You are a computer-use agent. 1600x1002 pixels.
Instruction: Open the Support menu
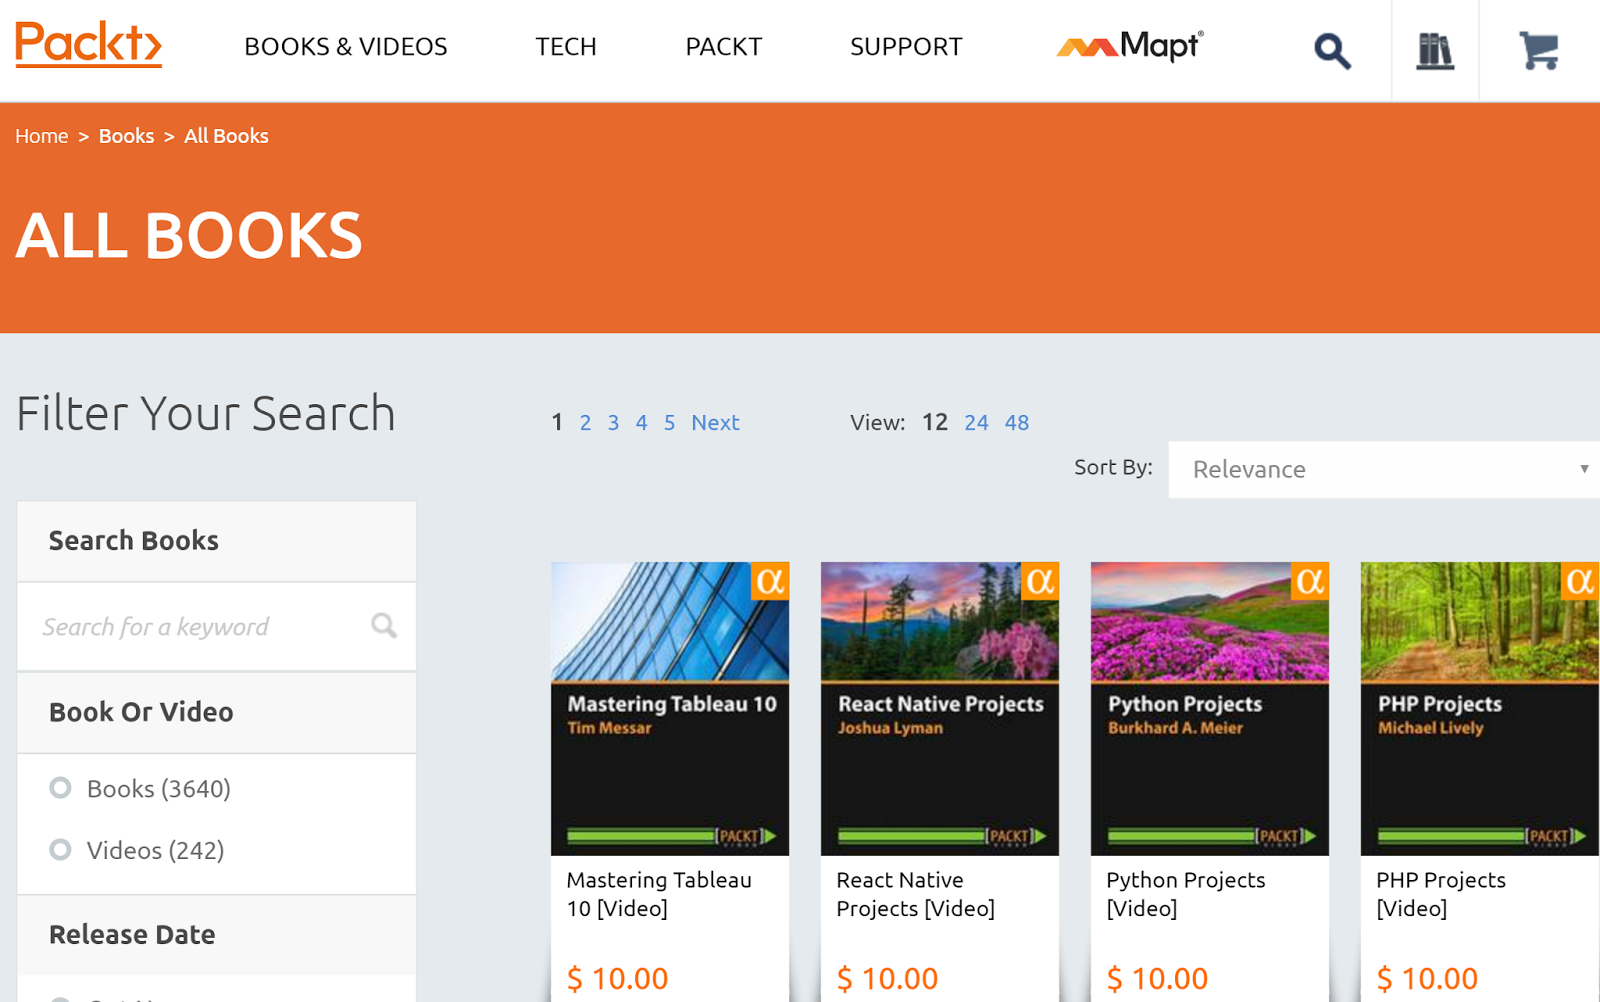906,47
